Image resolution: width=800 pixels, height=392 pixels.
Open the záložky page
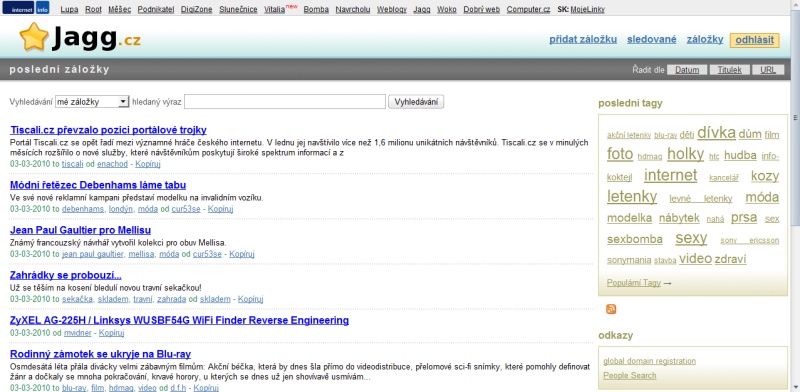[x=705, y=39]
